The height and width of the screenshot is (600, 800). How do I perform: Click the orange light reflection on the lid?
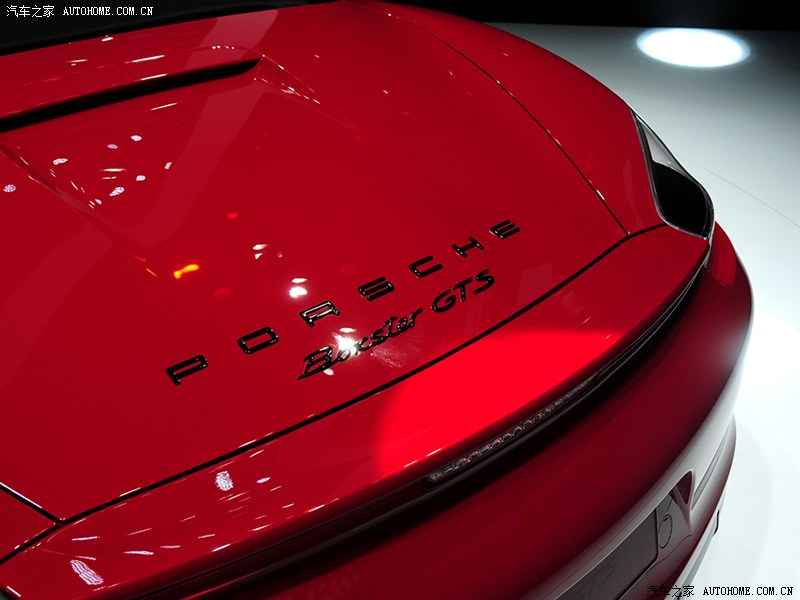[186, 270]
